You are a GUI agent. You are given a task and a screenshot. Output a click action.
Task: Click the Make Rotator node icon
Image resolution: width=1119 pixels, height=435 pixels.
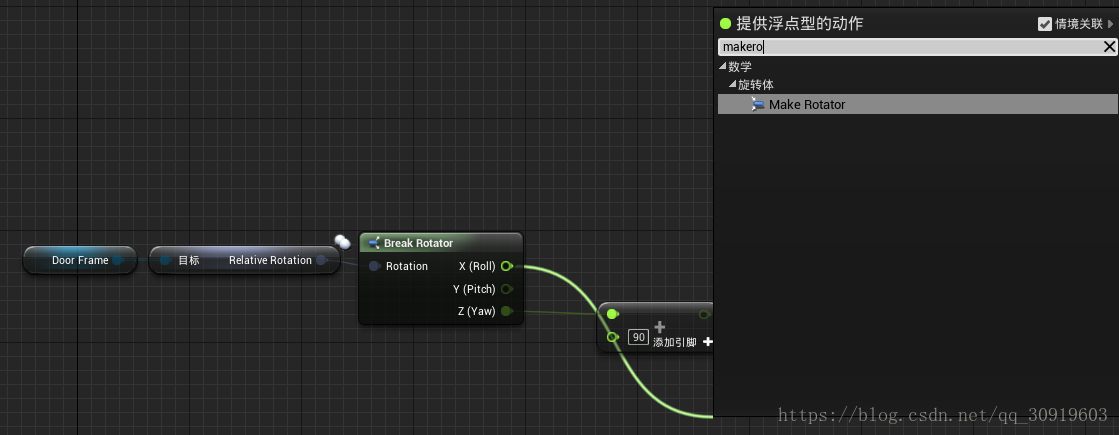pos(757,104)
